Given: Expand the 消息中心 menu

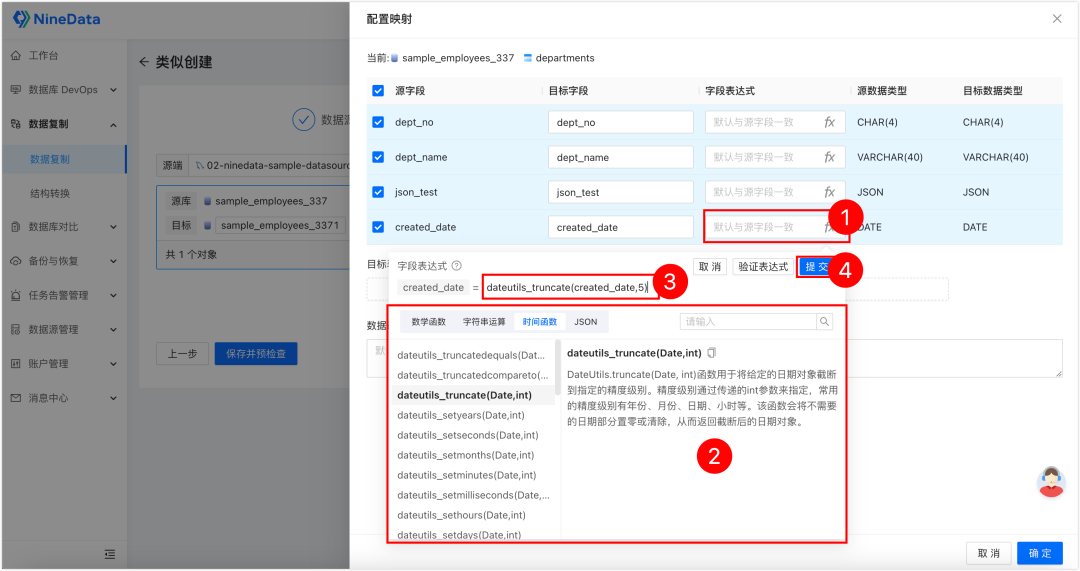Looking at the screenshot, I should coord(114,398).
